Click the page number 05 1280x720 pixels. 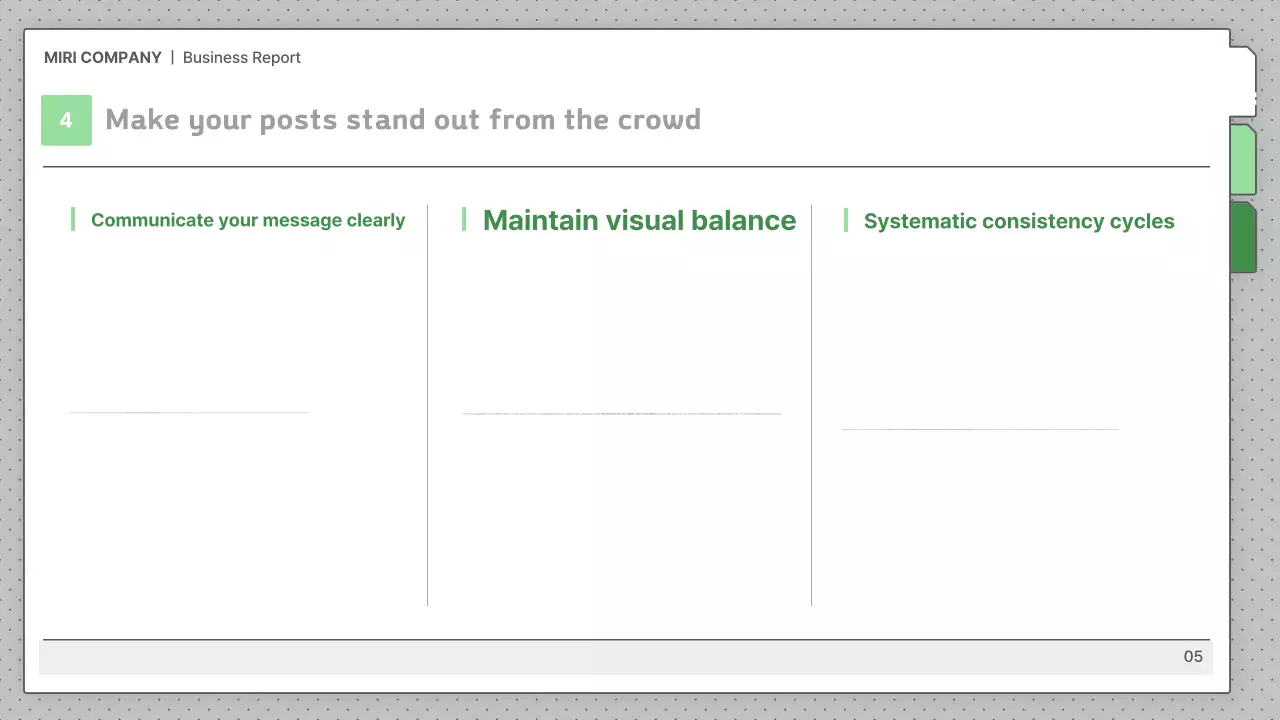point(1192,656)
